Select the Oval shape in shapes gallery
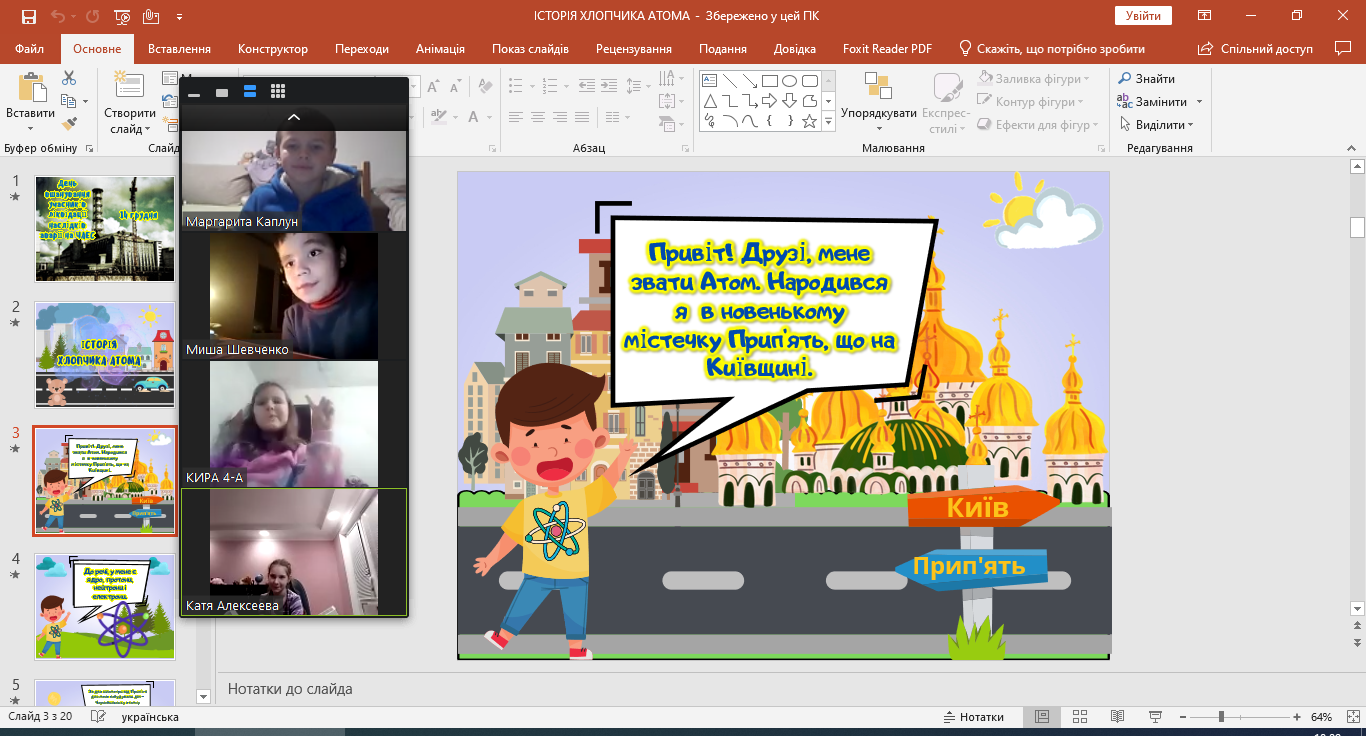The height and width of the screenshot is (736, 1366). coord(789,81)
